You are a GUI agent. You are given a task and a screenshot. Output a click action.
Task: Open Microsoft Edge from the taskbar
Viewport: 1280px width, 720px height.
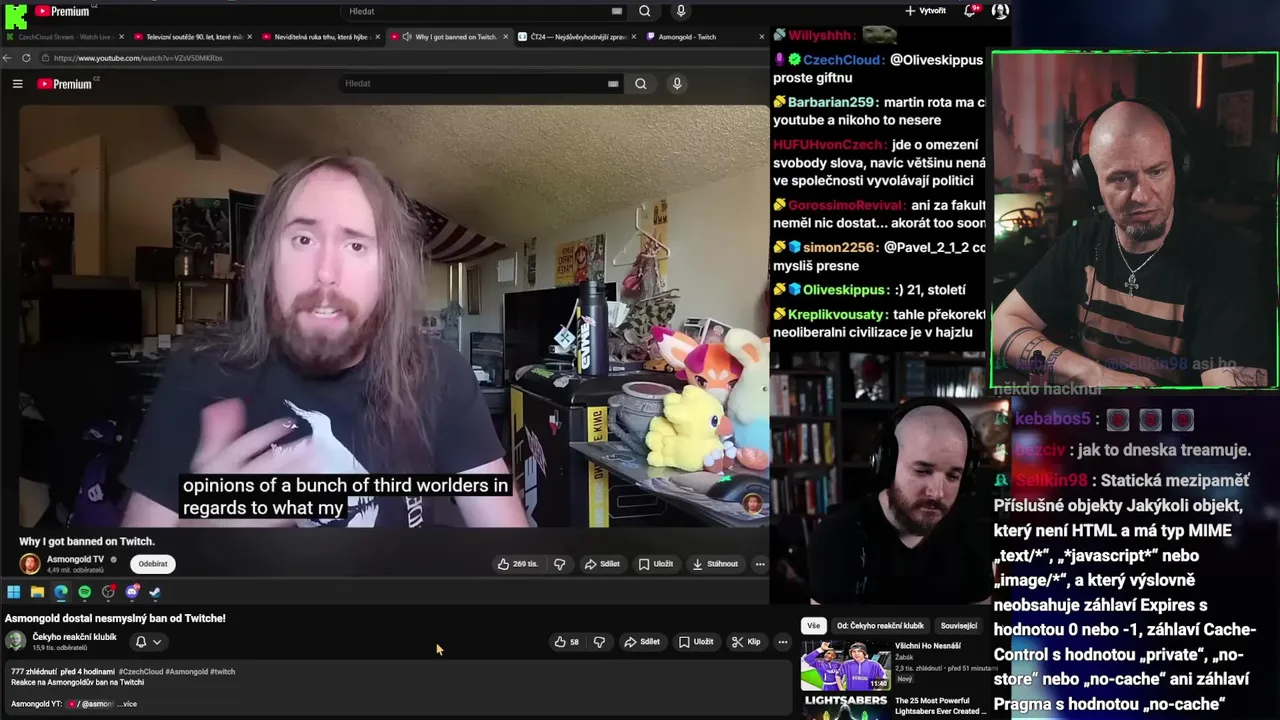pyautogui.click(x=61, y=592)
